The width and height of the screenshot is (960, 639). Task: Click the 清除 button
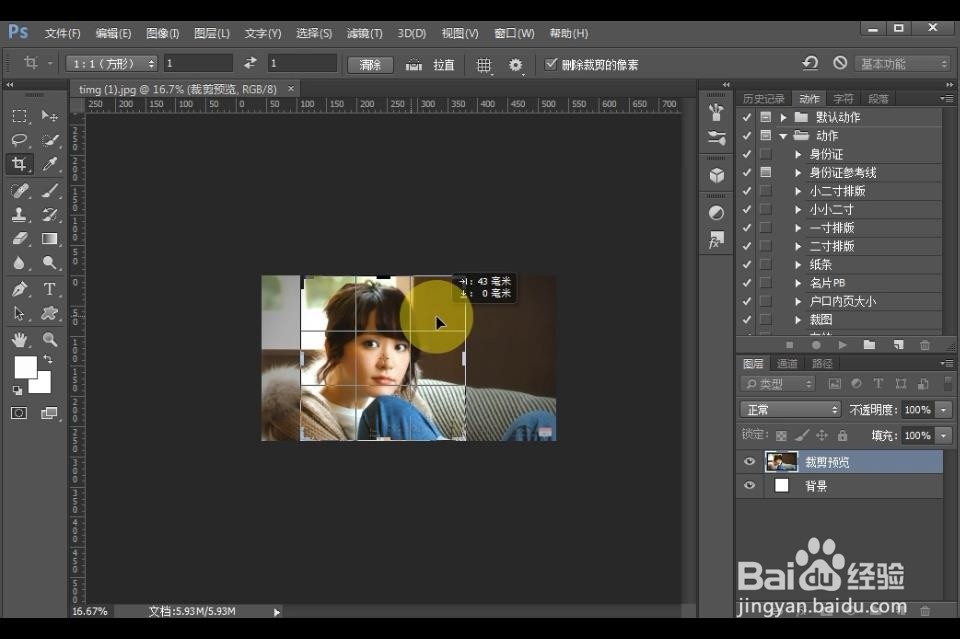(x=370, y=64)
